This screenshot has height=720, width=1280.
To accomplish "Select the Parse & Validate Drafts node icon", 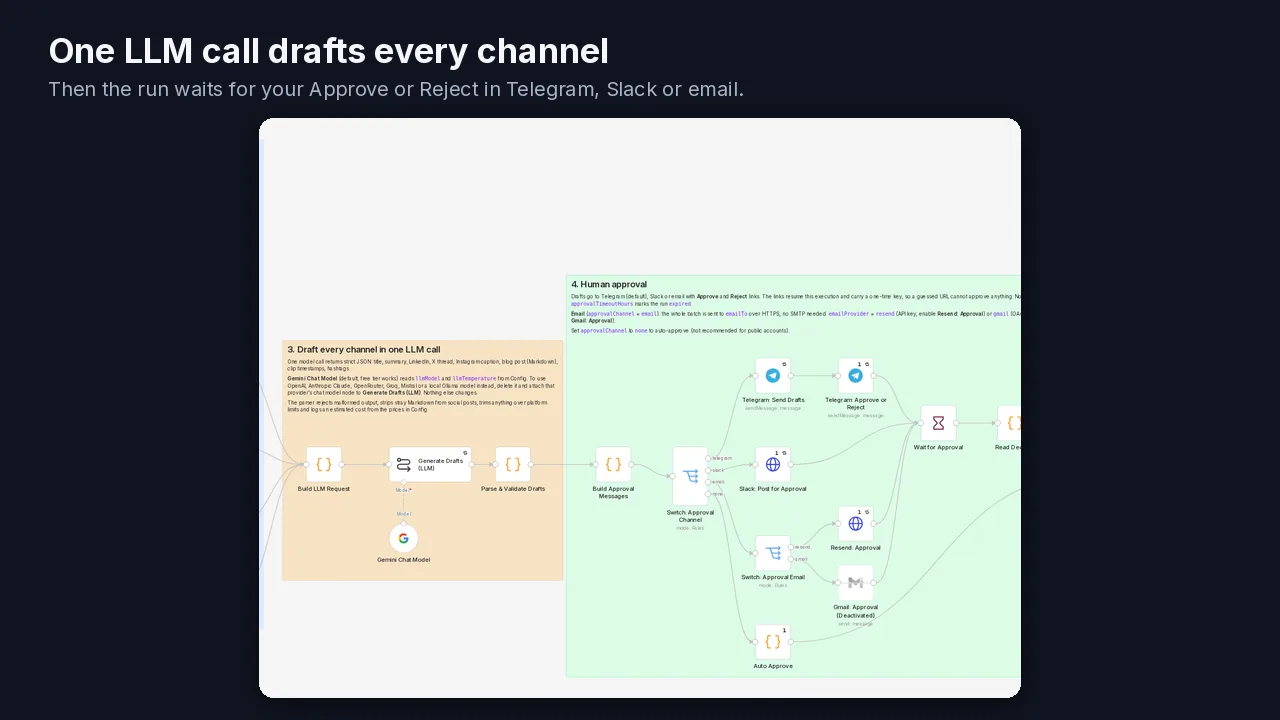I will (x=513, y=464).
